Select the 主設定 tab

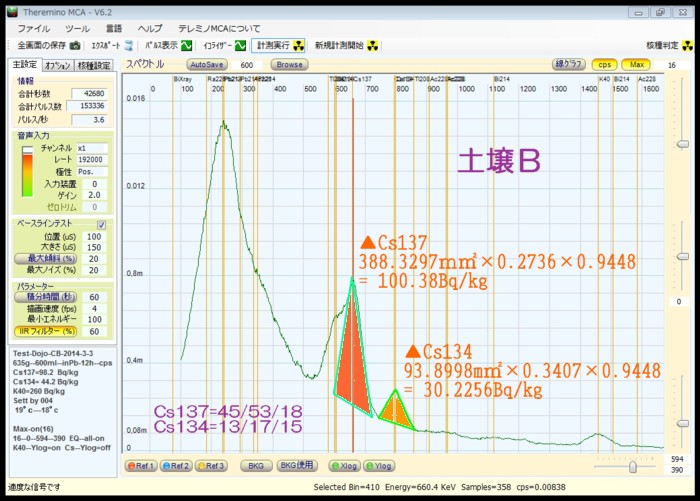(25, 65)
